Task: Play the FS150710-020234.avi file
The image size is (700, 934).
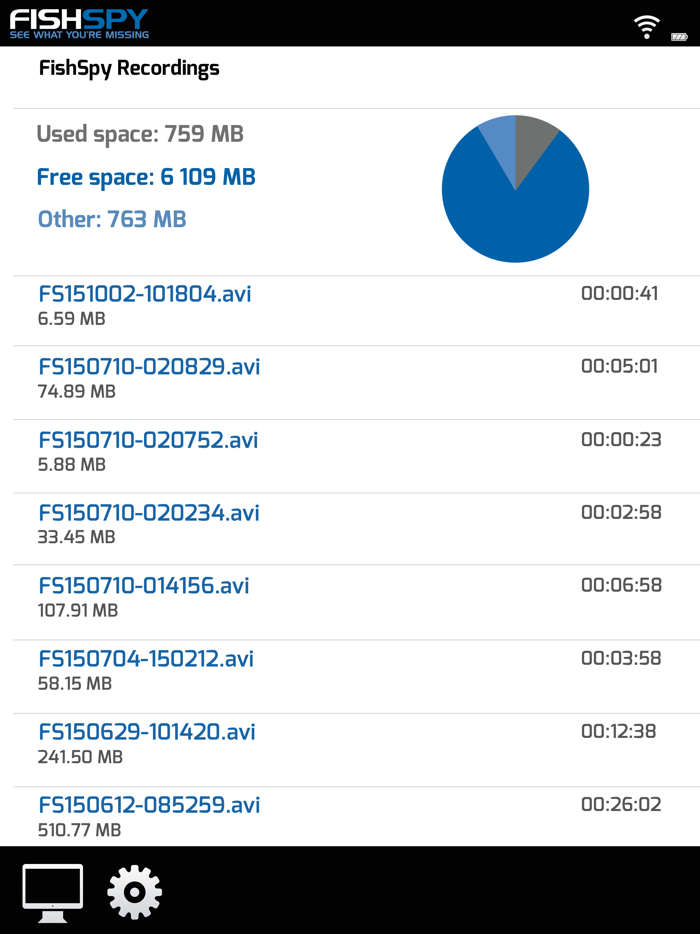Action: click(356, 529)
